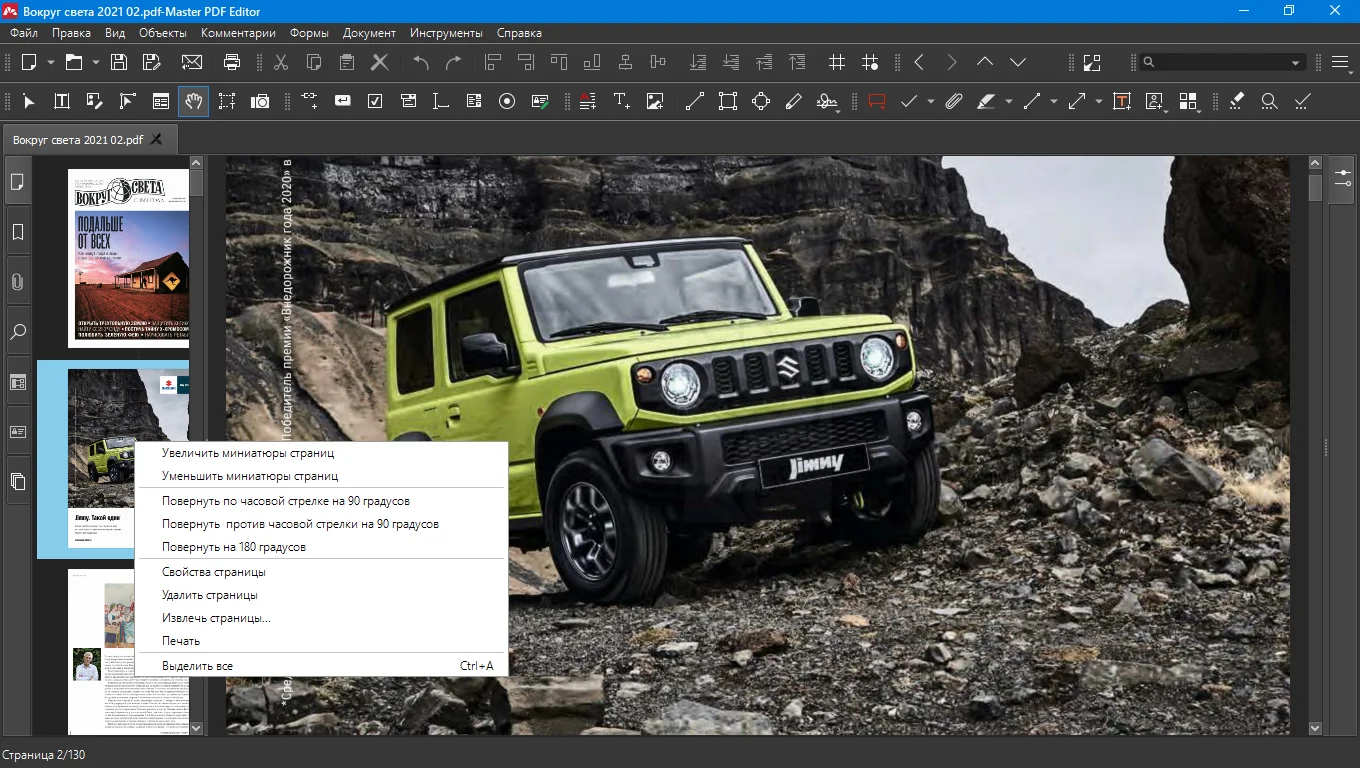Screen dimensions: 1360x768
Task: Insert radio button form field tool
Action: [x=507, y=101]
